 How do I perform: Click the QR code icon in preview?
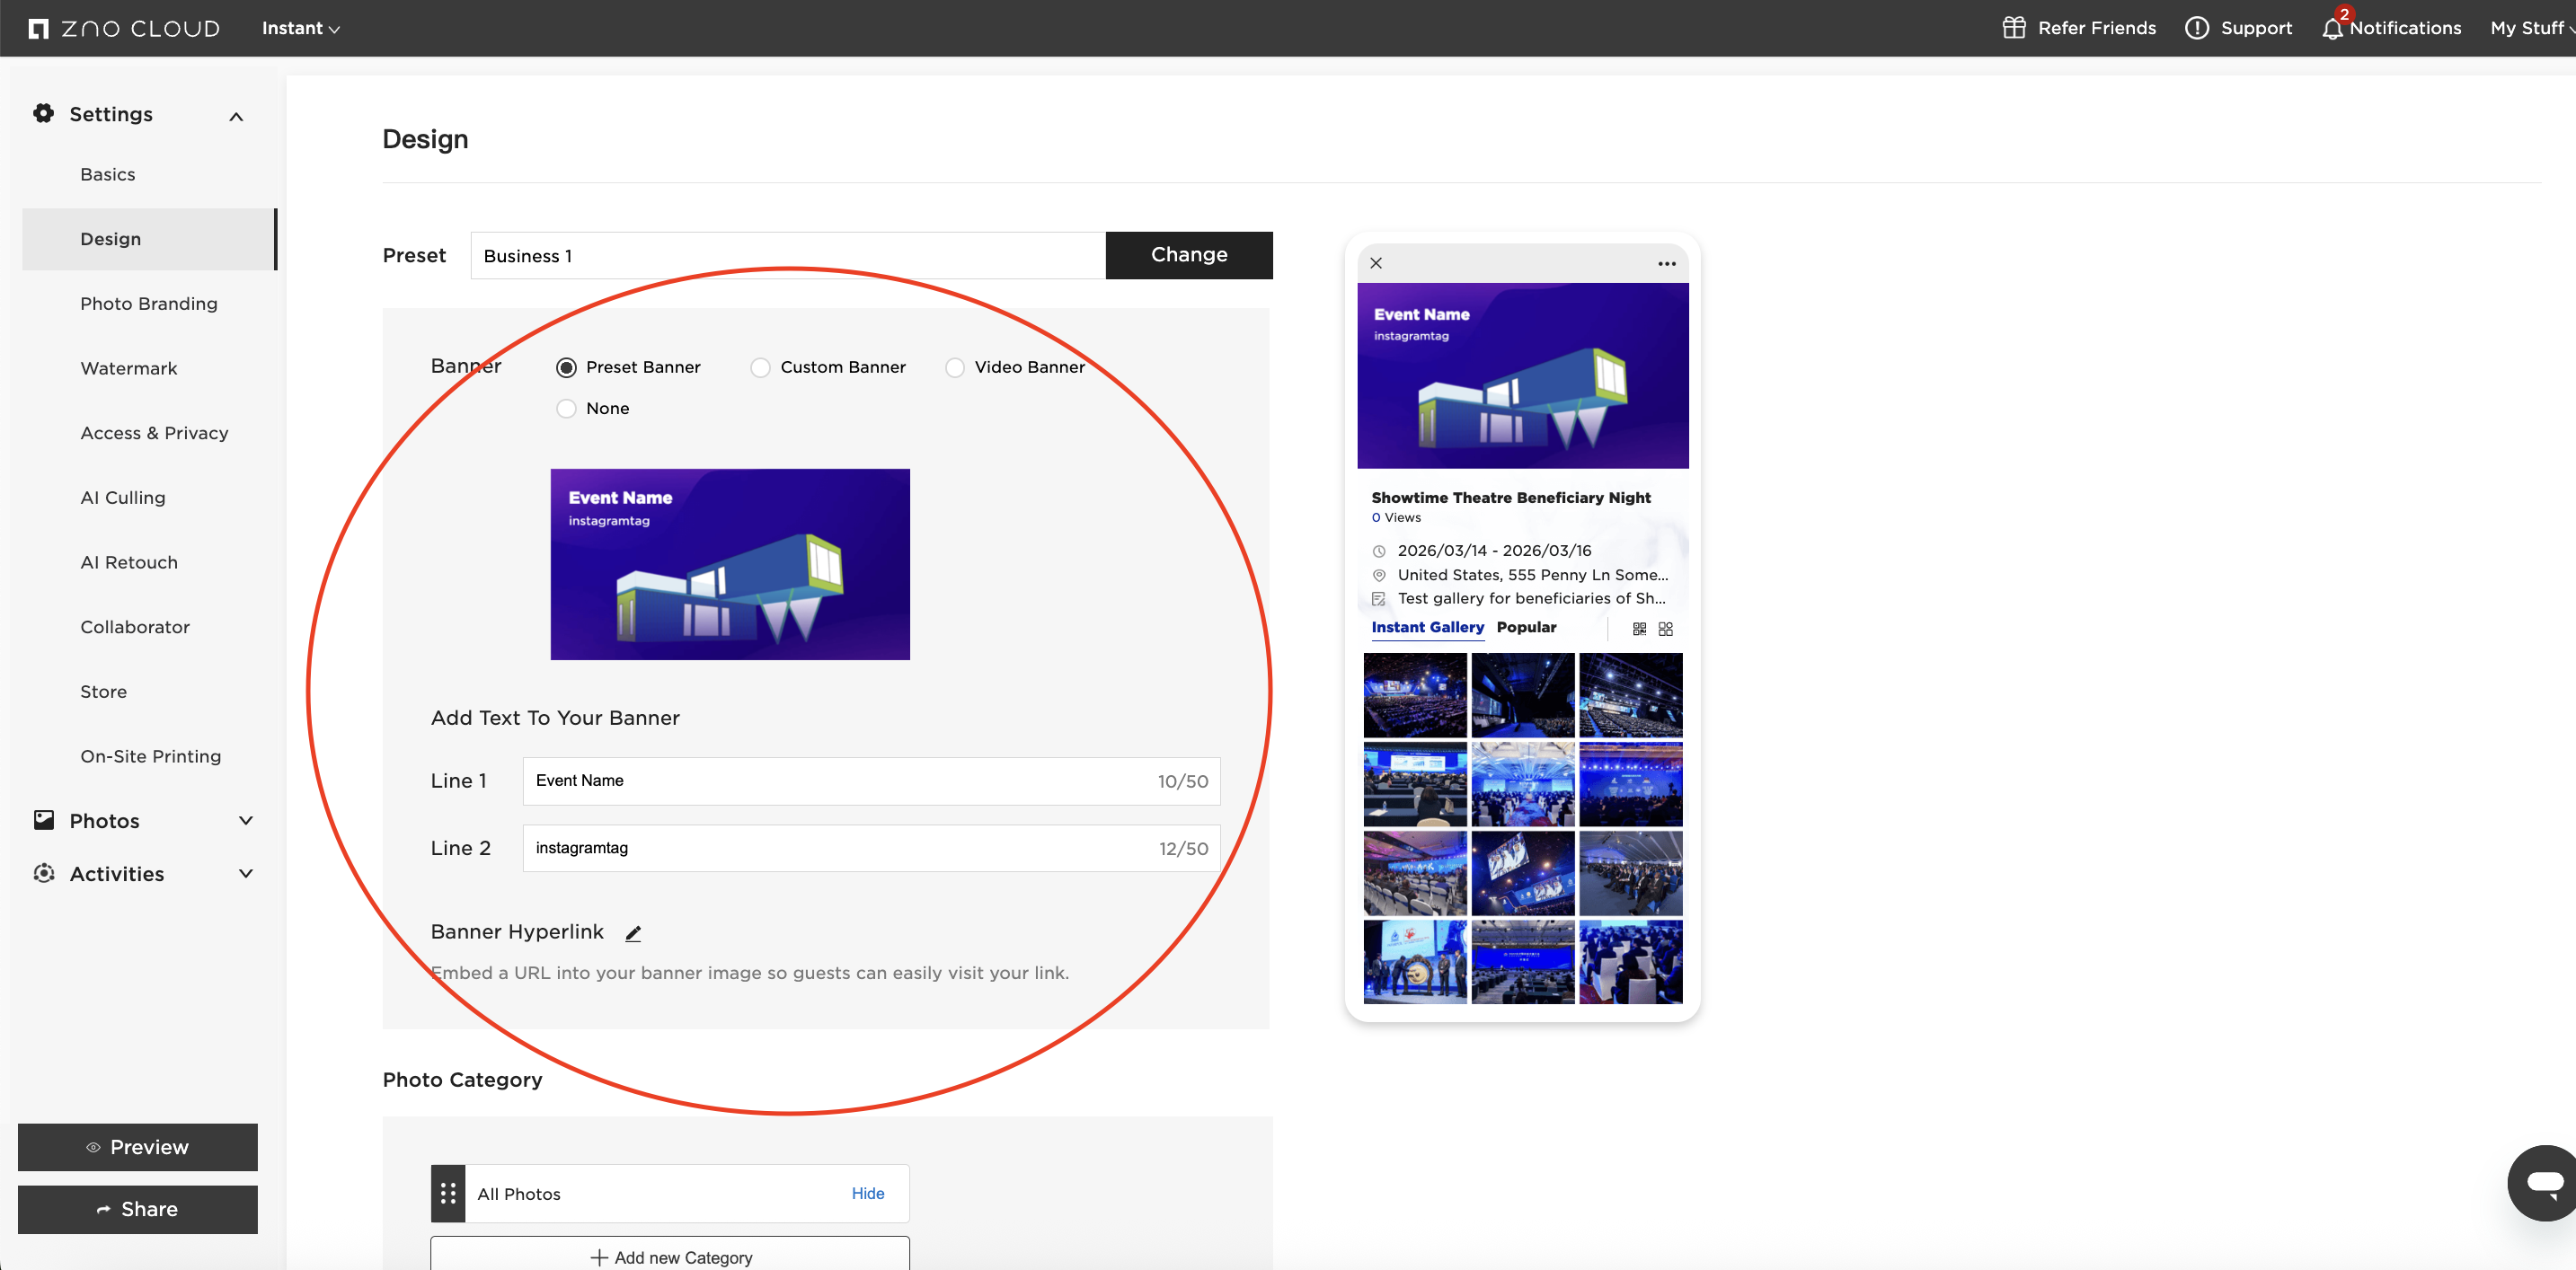click(1639, 628)
